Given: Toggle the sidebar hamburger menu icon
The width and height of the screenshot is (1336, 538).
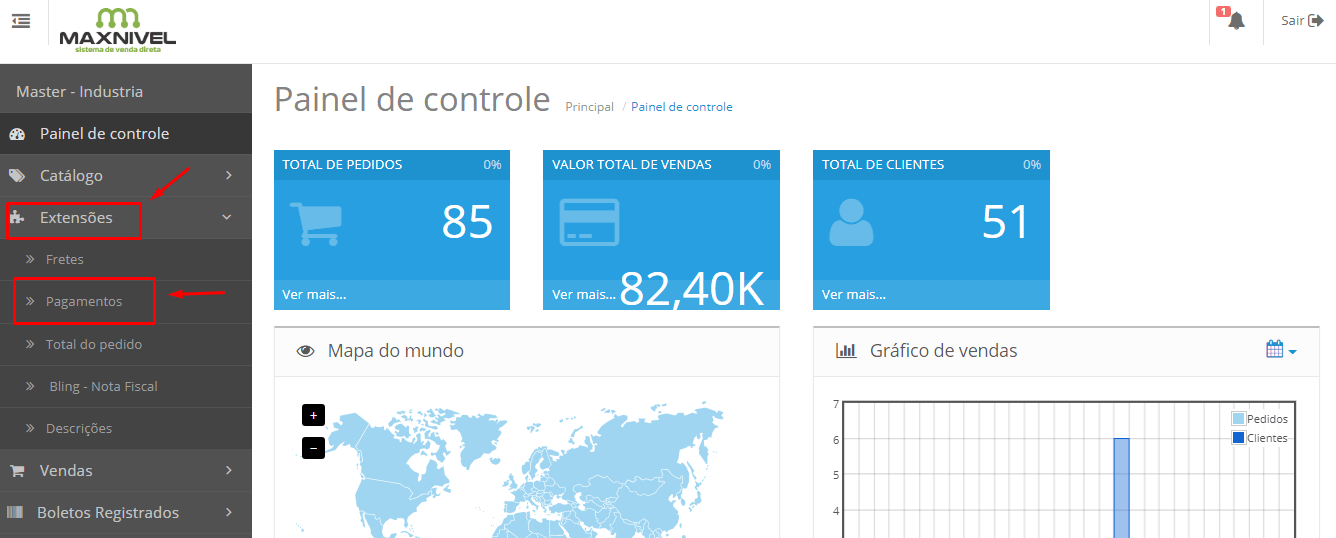Looking at the screenshot, I should pyautogui.click(x=21, y=21).
